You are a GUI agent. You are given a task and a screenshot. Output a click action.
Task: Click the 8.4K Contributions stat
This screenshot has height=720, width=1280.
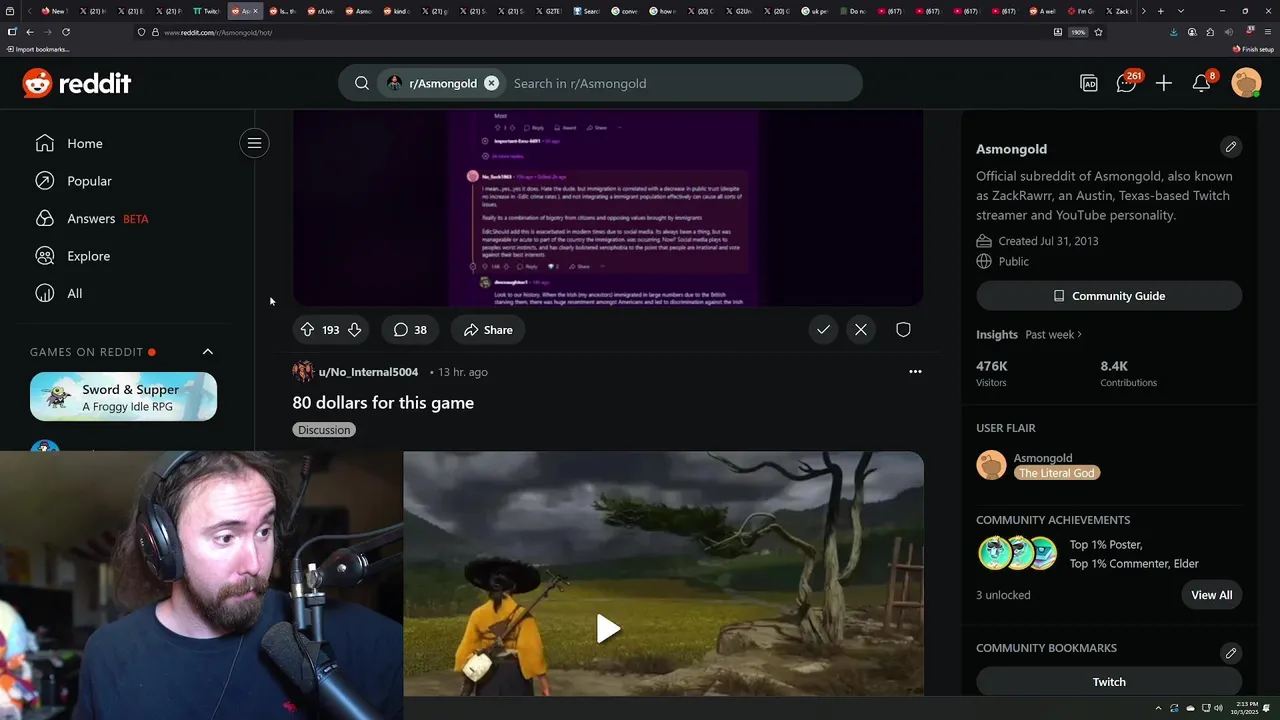click(x=1128, y=373)
